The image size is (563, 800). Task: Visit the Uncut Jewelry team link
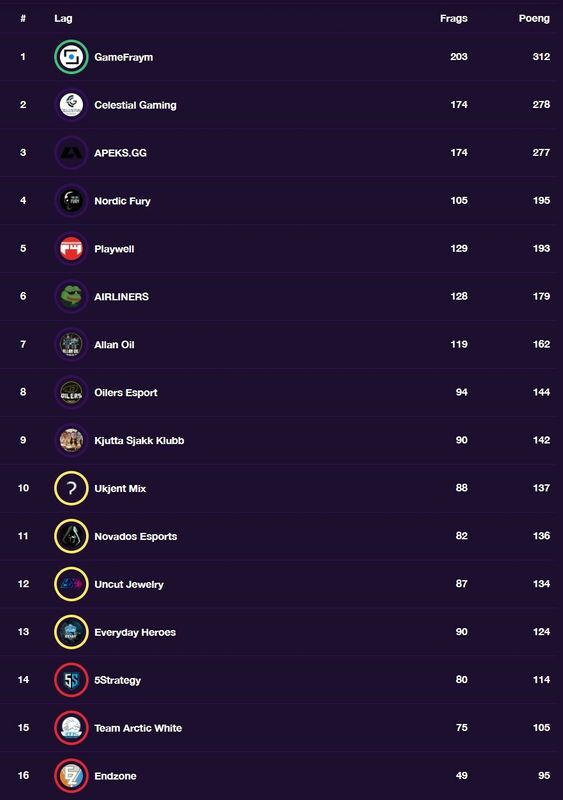pos(129,584)
